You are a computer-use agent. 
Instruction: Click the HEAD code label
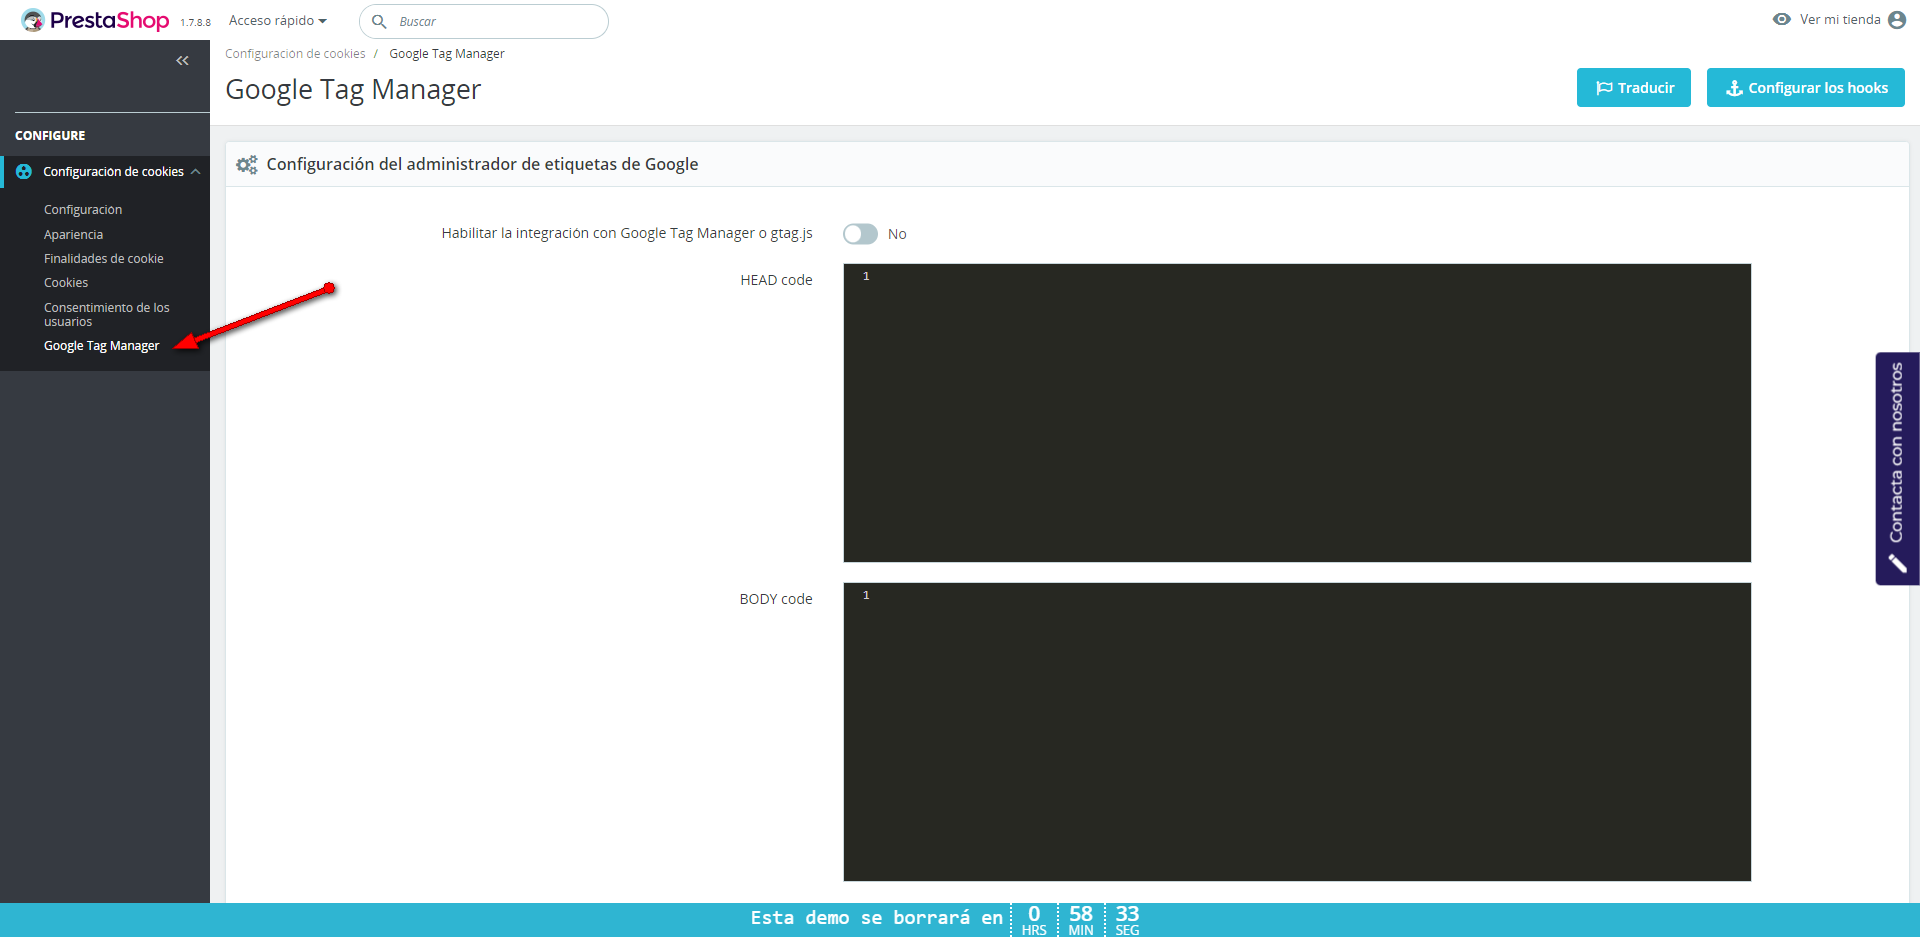pyautogui.click(x=776, y=280)
